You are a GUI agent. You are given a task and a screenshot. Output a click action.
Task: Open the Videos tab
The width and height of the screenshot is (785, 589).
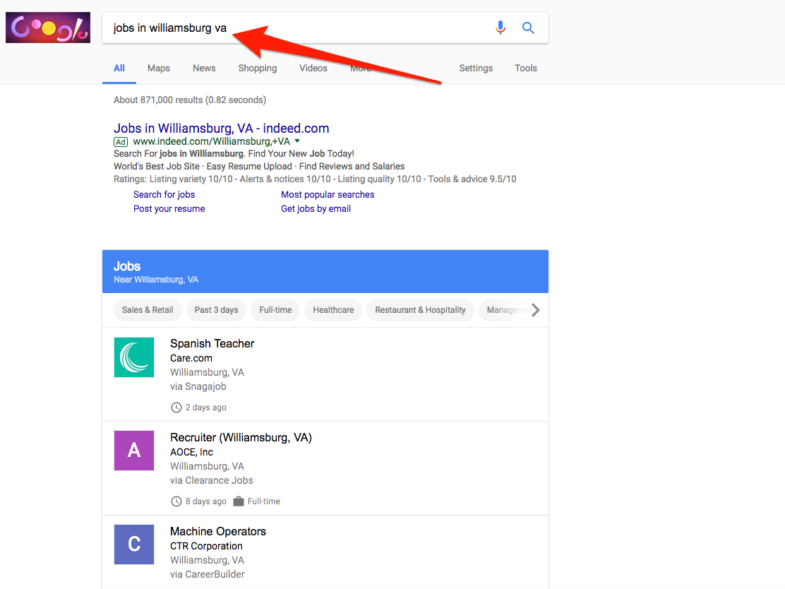click(x=313, y=68)
